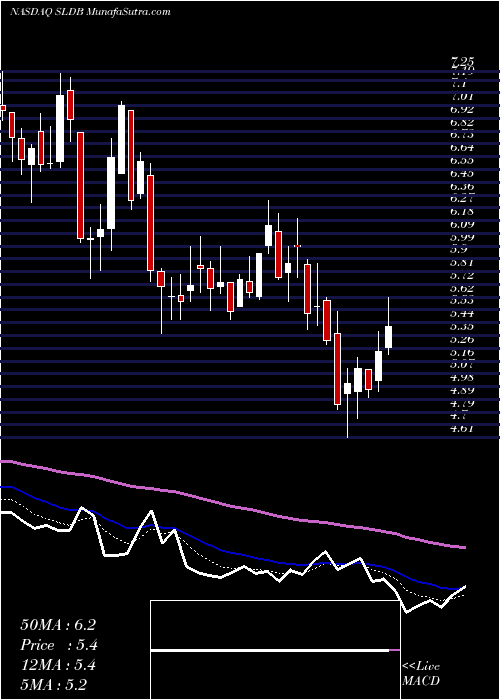Click the 5.35 price axis label

[x=462, y=327]
